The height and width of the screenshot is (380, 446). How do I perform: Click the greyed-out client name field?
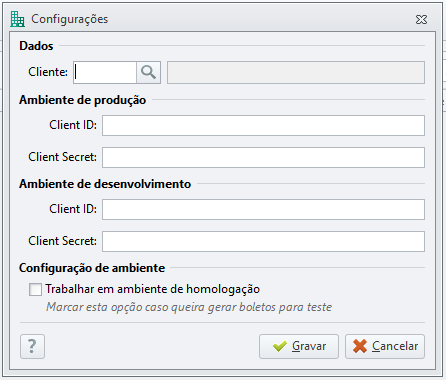pyautogui.click(x=296, y=72)
